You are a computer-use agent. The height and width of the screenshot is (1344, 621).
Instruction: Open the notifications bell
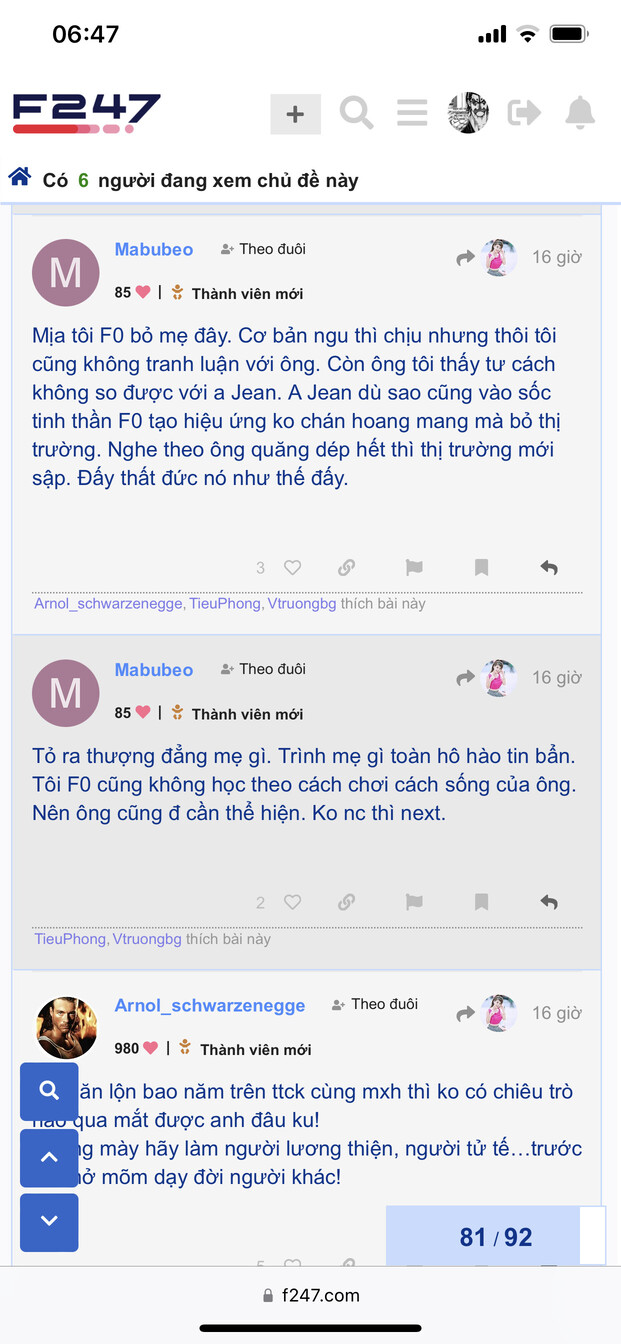(x=580, y=113)
